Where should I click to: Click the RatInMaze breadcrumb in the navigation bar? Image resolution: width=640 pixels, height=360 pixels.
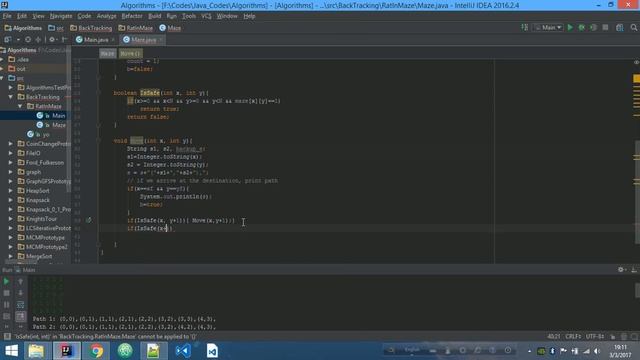pos(136,28)
